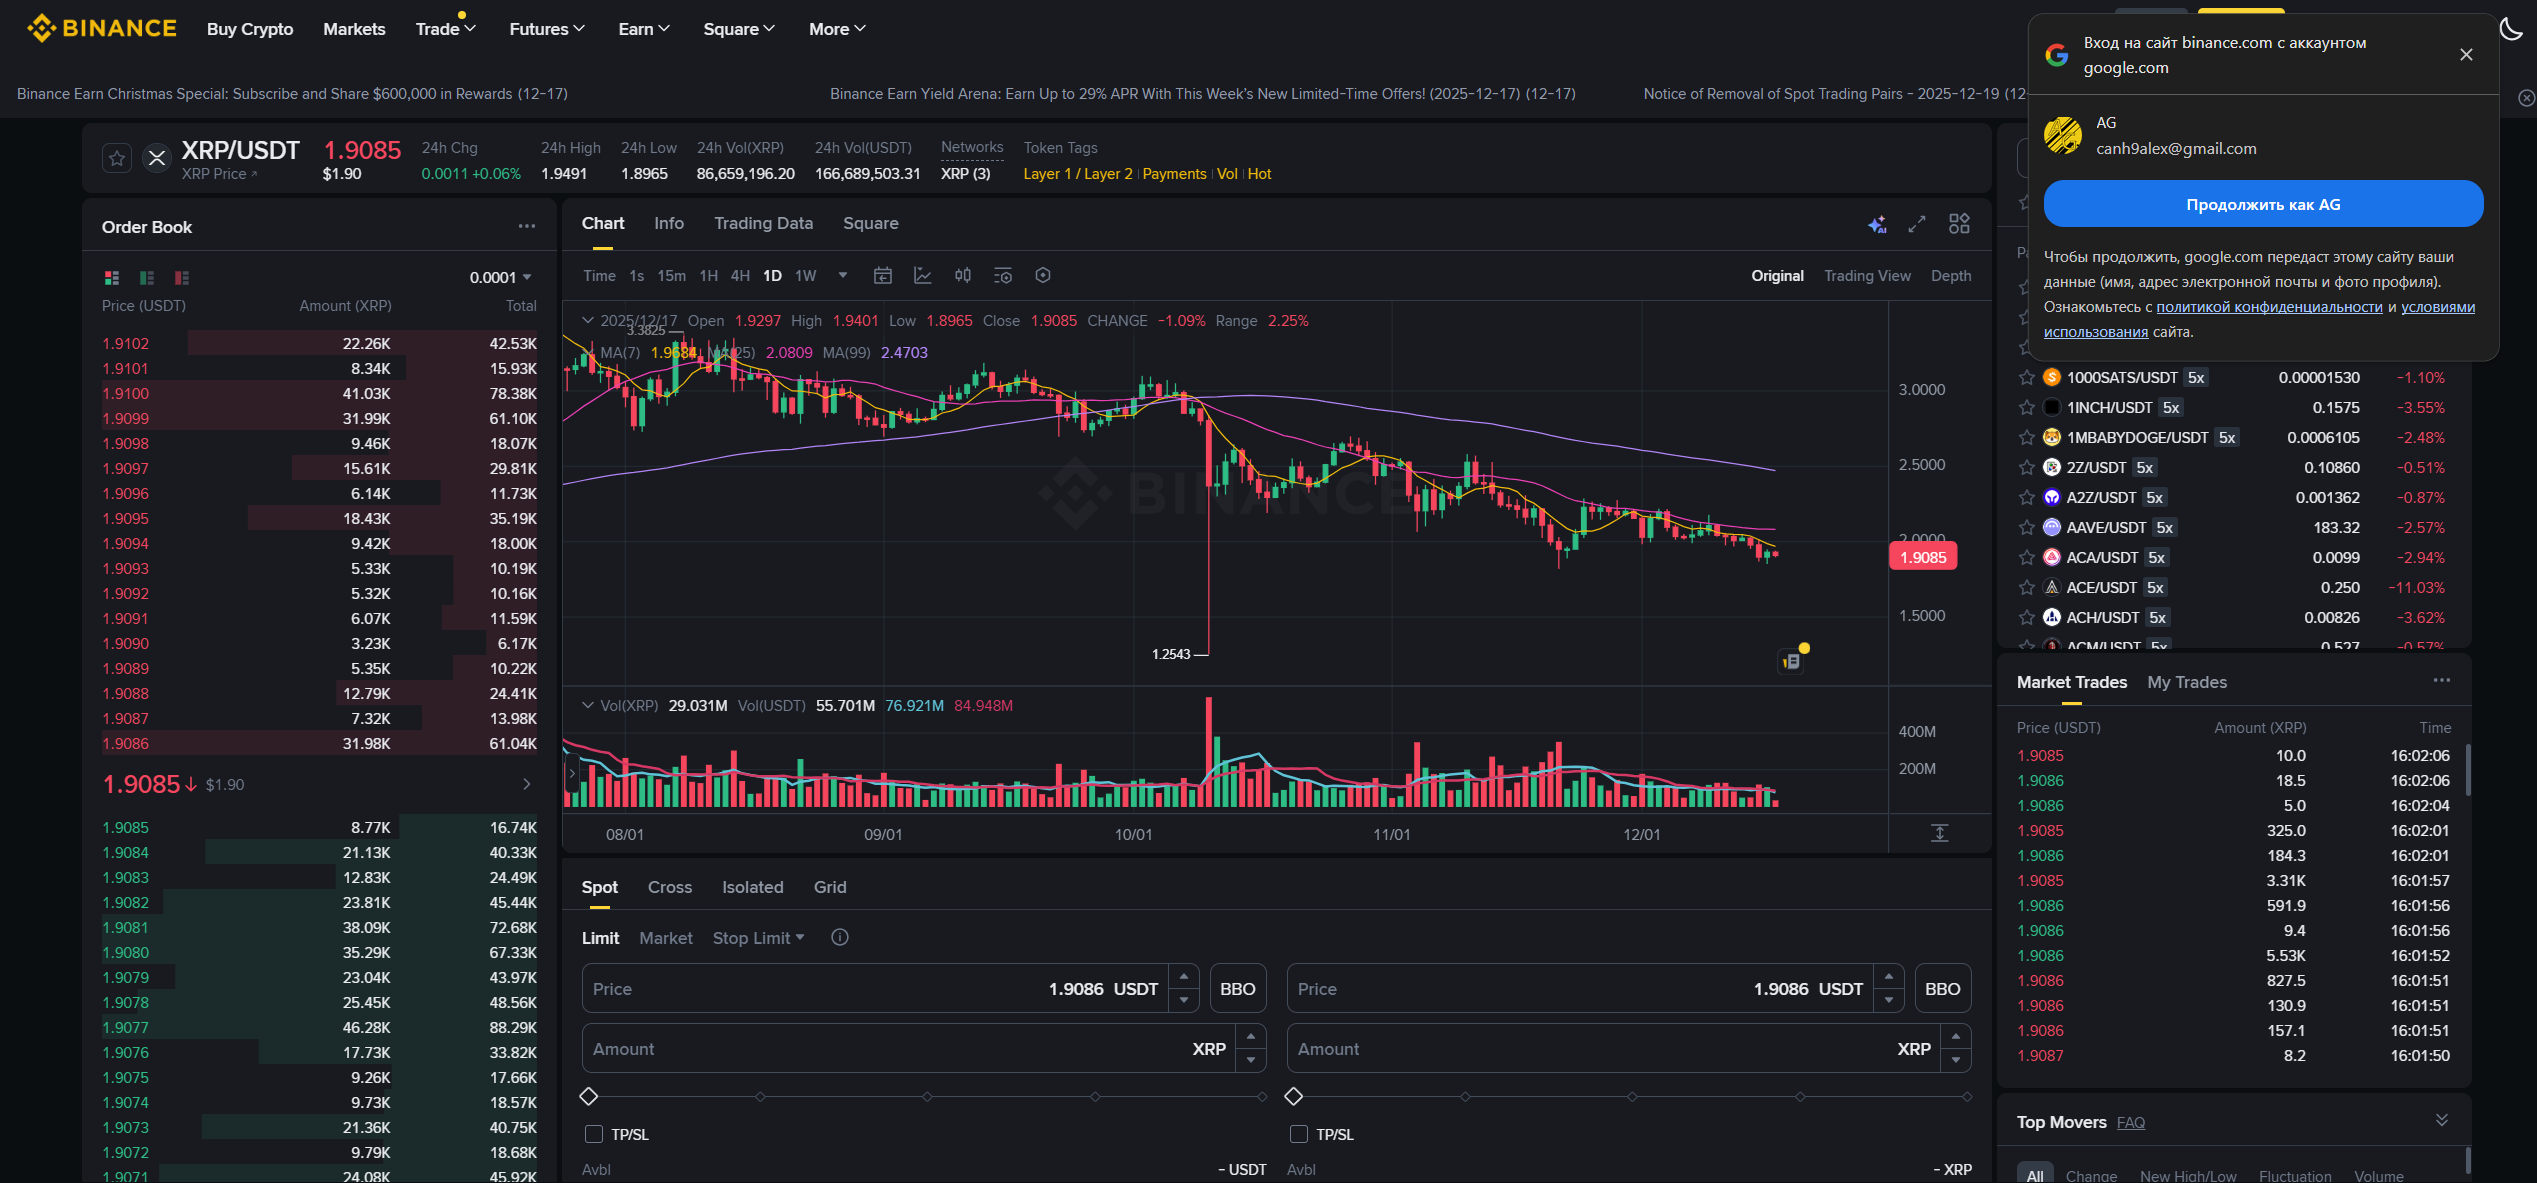The height and width of the screenshot is (1183, 2537).
Task: Continue as AG in the Google sign-in prompt
Action: 2262,204
